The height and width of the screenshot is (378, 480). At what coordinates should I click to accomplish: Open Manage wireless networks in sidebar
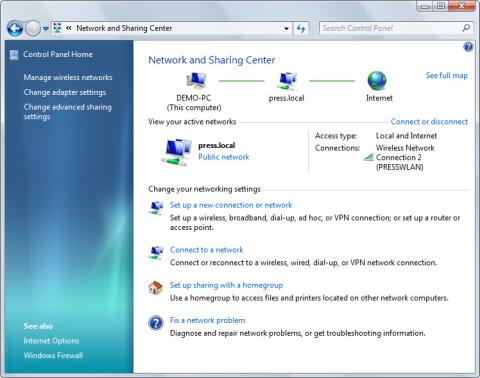[x=68, y=77]
